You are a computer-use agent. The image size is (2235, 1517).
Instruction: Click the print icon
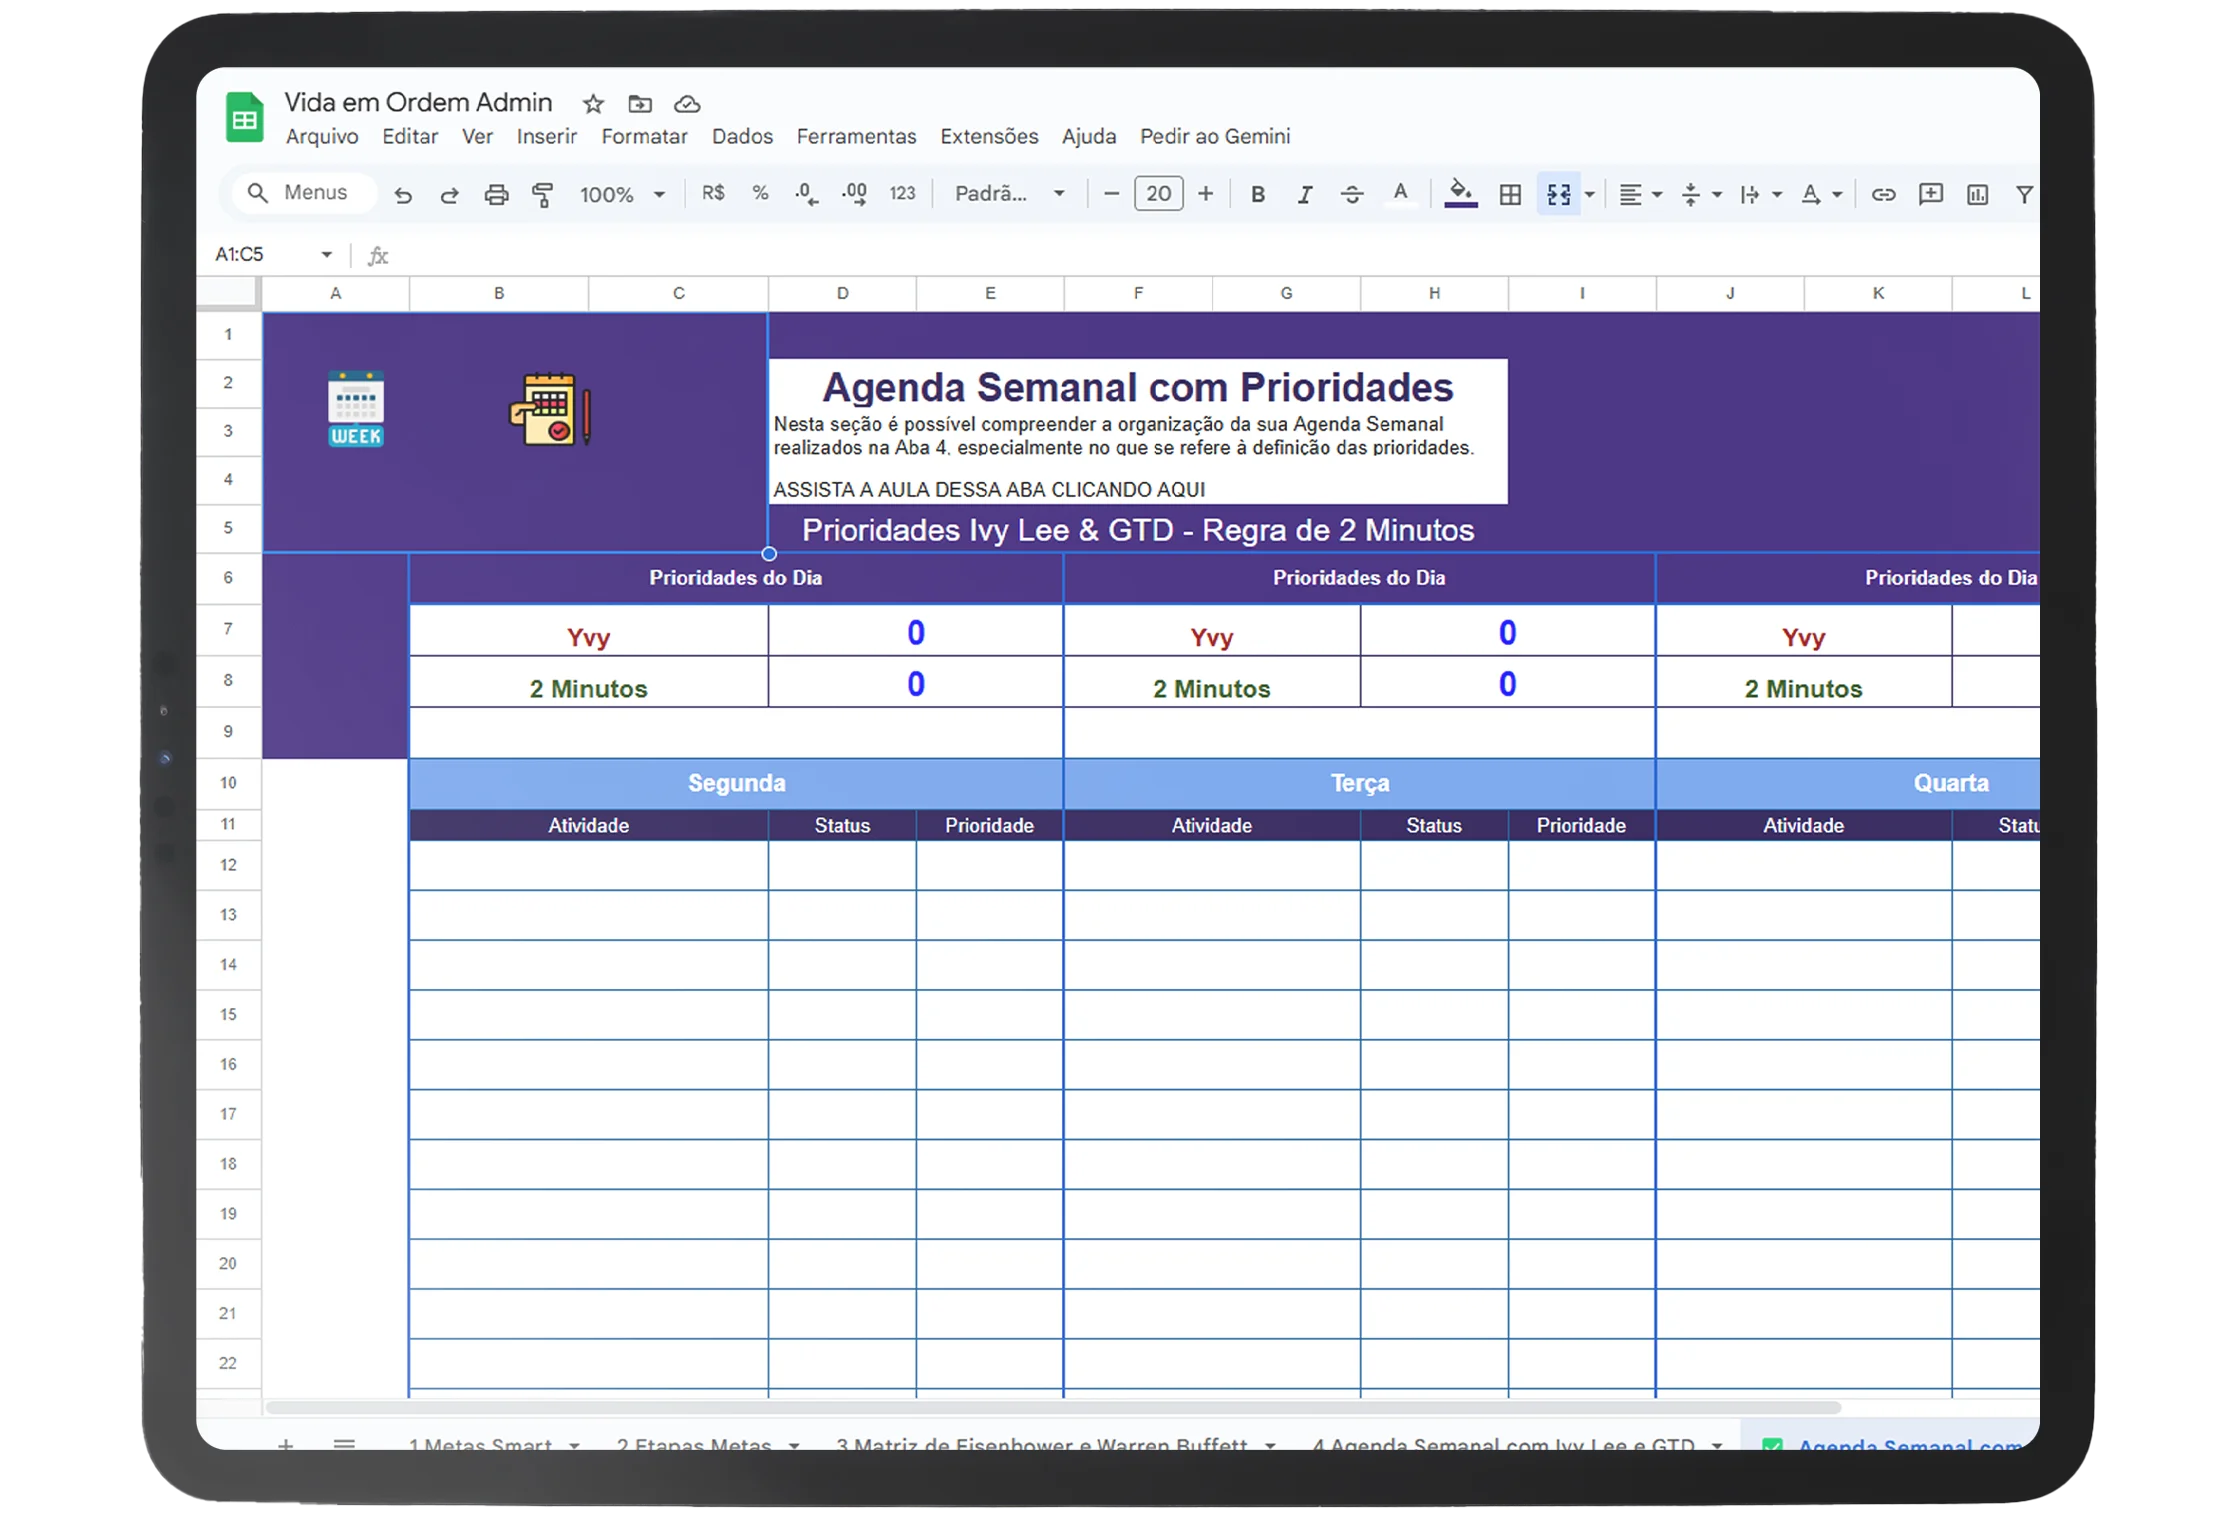point(496,195)
